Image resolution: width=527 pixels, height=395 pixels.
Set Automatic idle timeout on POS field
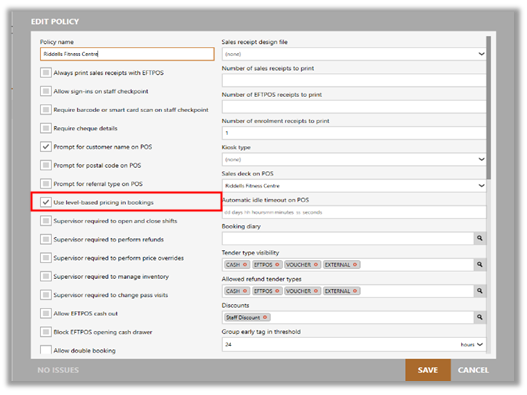click(x=354, y=212)
